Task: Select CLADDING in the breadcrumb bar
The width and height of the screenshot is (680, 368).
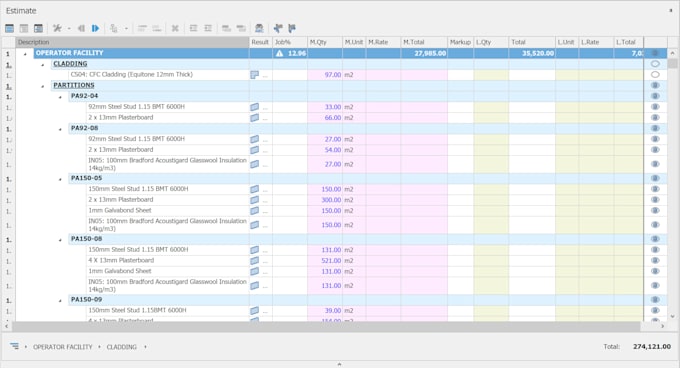Action: (x=121, y=347)
